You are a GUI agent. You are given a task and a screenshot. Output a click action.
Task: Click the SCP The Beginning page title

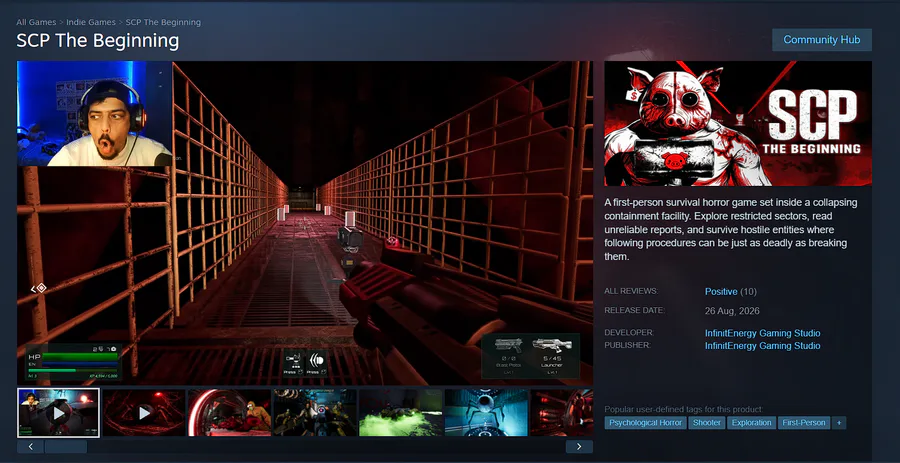coord(98,41)
